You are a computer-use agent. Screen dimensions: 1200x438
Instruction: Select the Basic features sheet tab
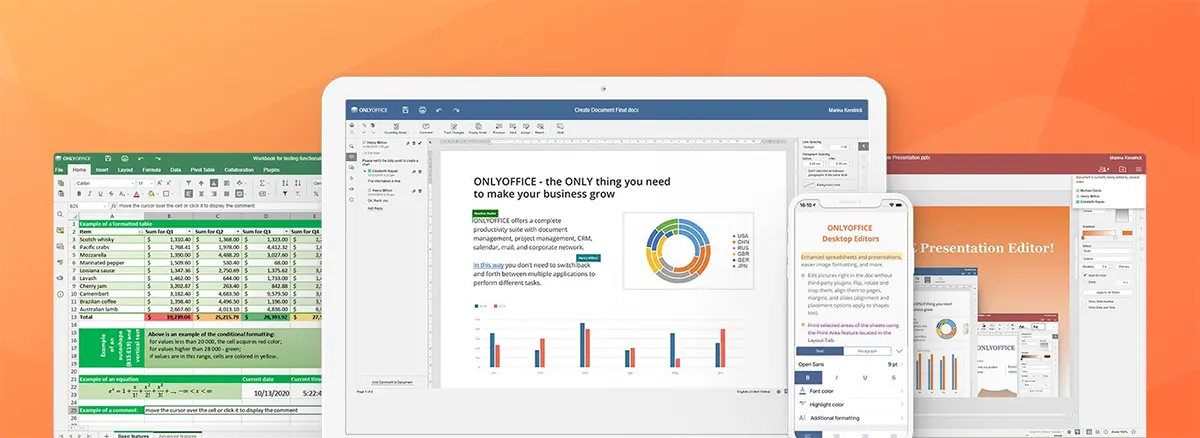click(133, 436)
